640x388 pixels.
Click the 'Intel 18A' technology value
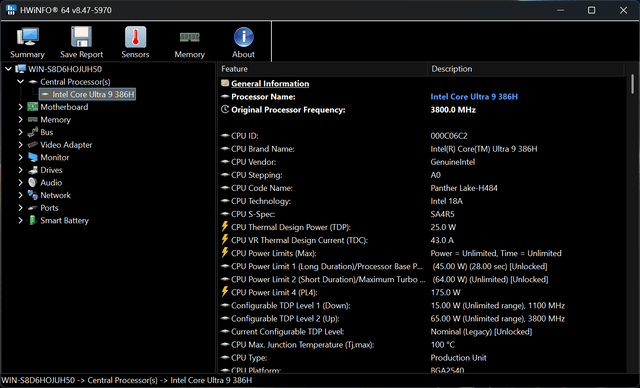[447, 201]
